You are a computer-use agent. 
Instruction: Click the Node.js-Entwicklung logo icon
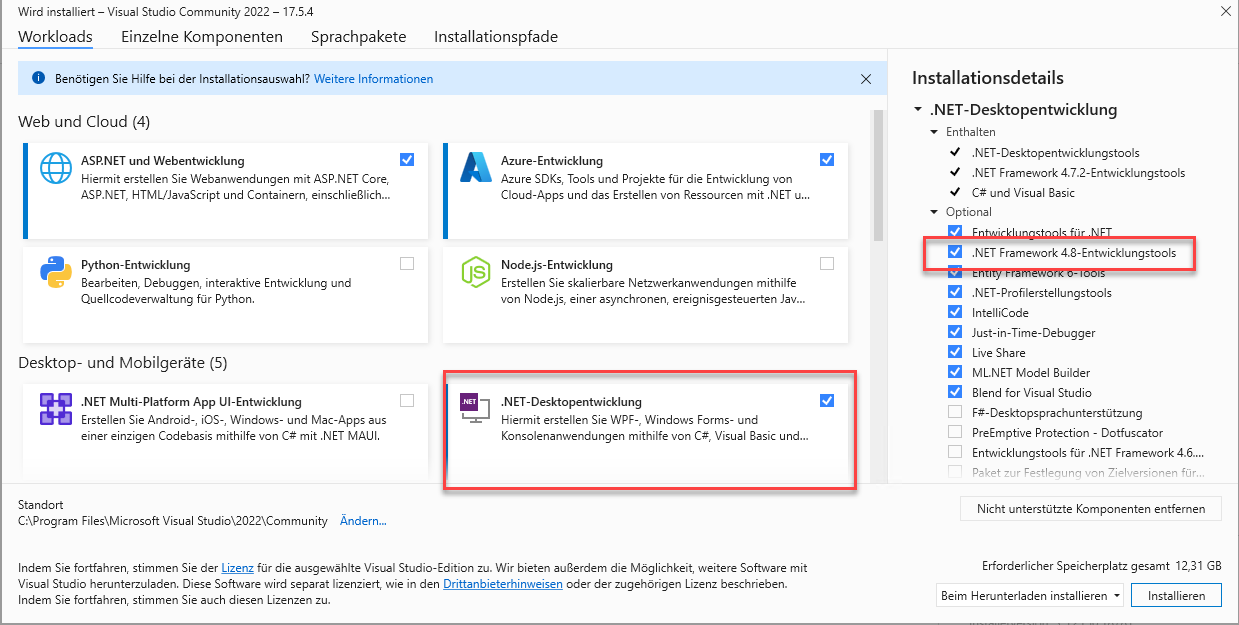475,272
